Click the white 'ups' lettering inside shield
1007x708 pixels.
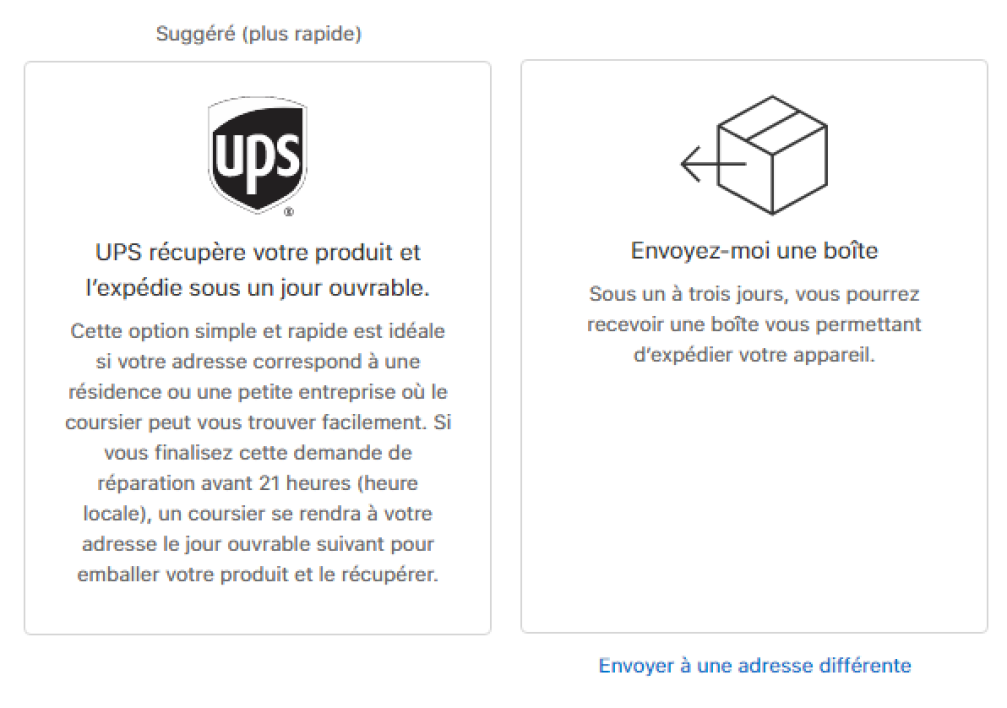[257, 158]
